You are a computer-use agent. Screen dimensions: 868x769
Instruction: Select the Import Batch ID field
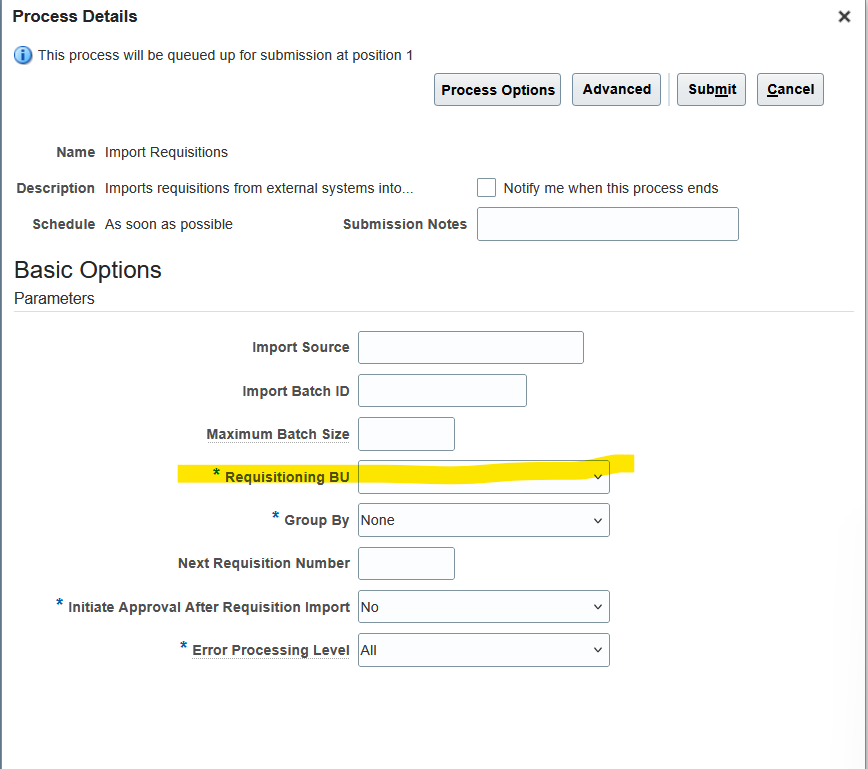[x=442, y=390]
